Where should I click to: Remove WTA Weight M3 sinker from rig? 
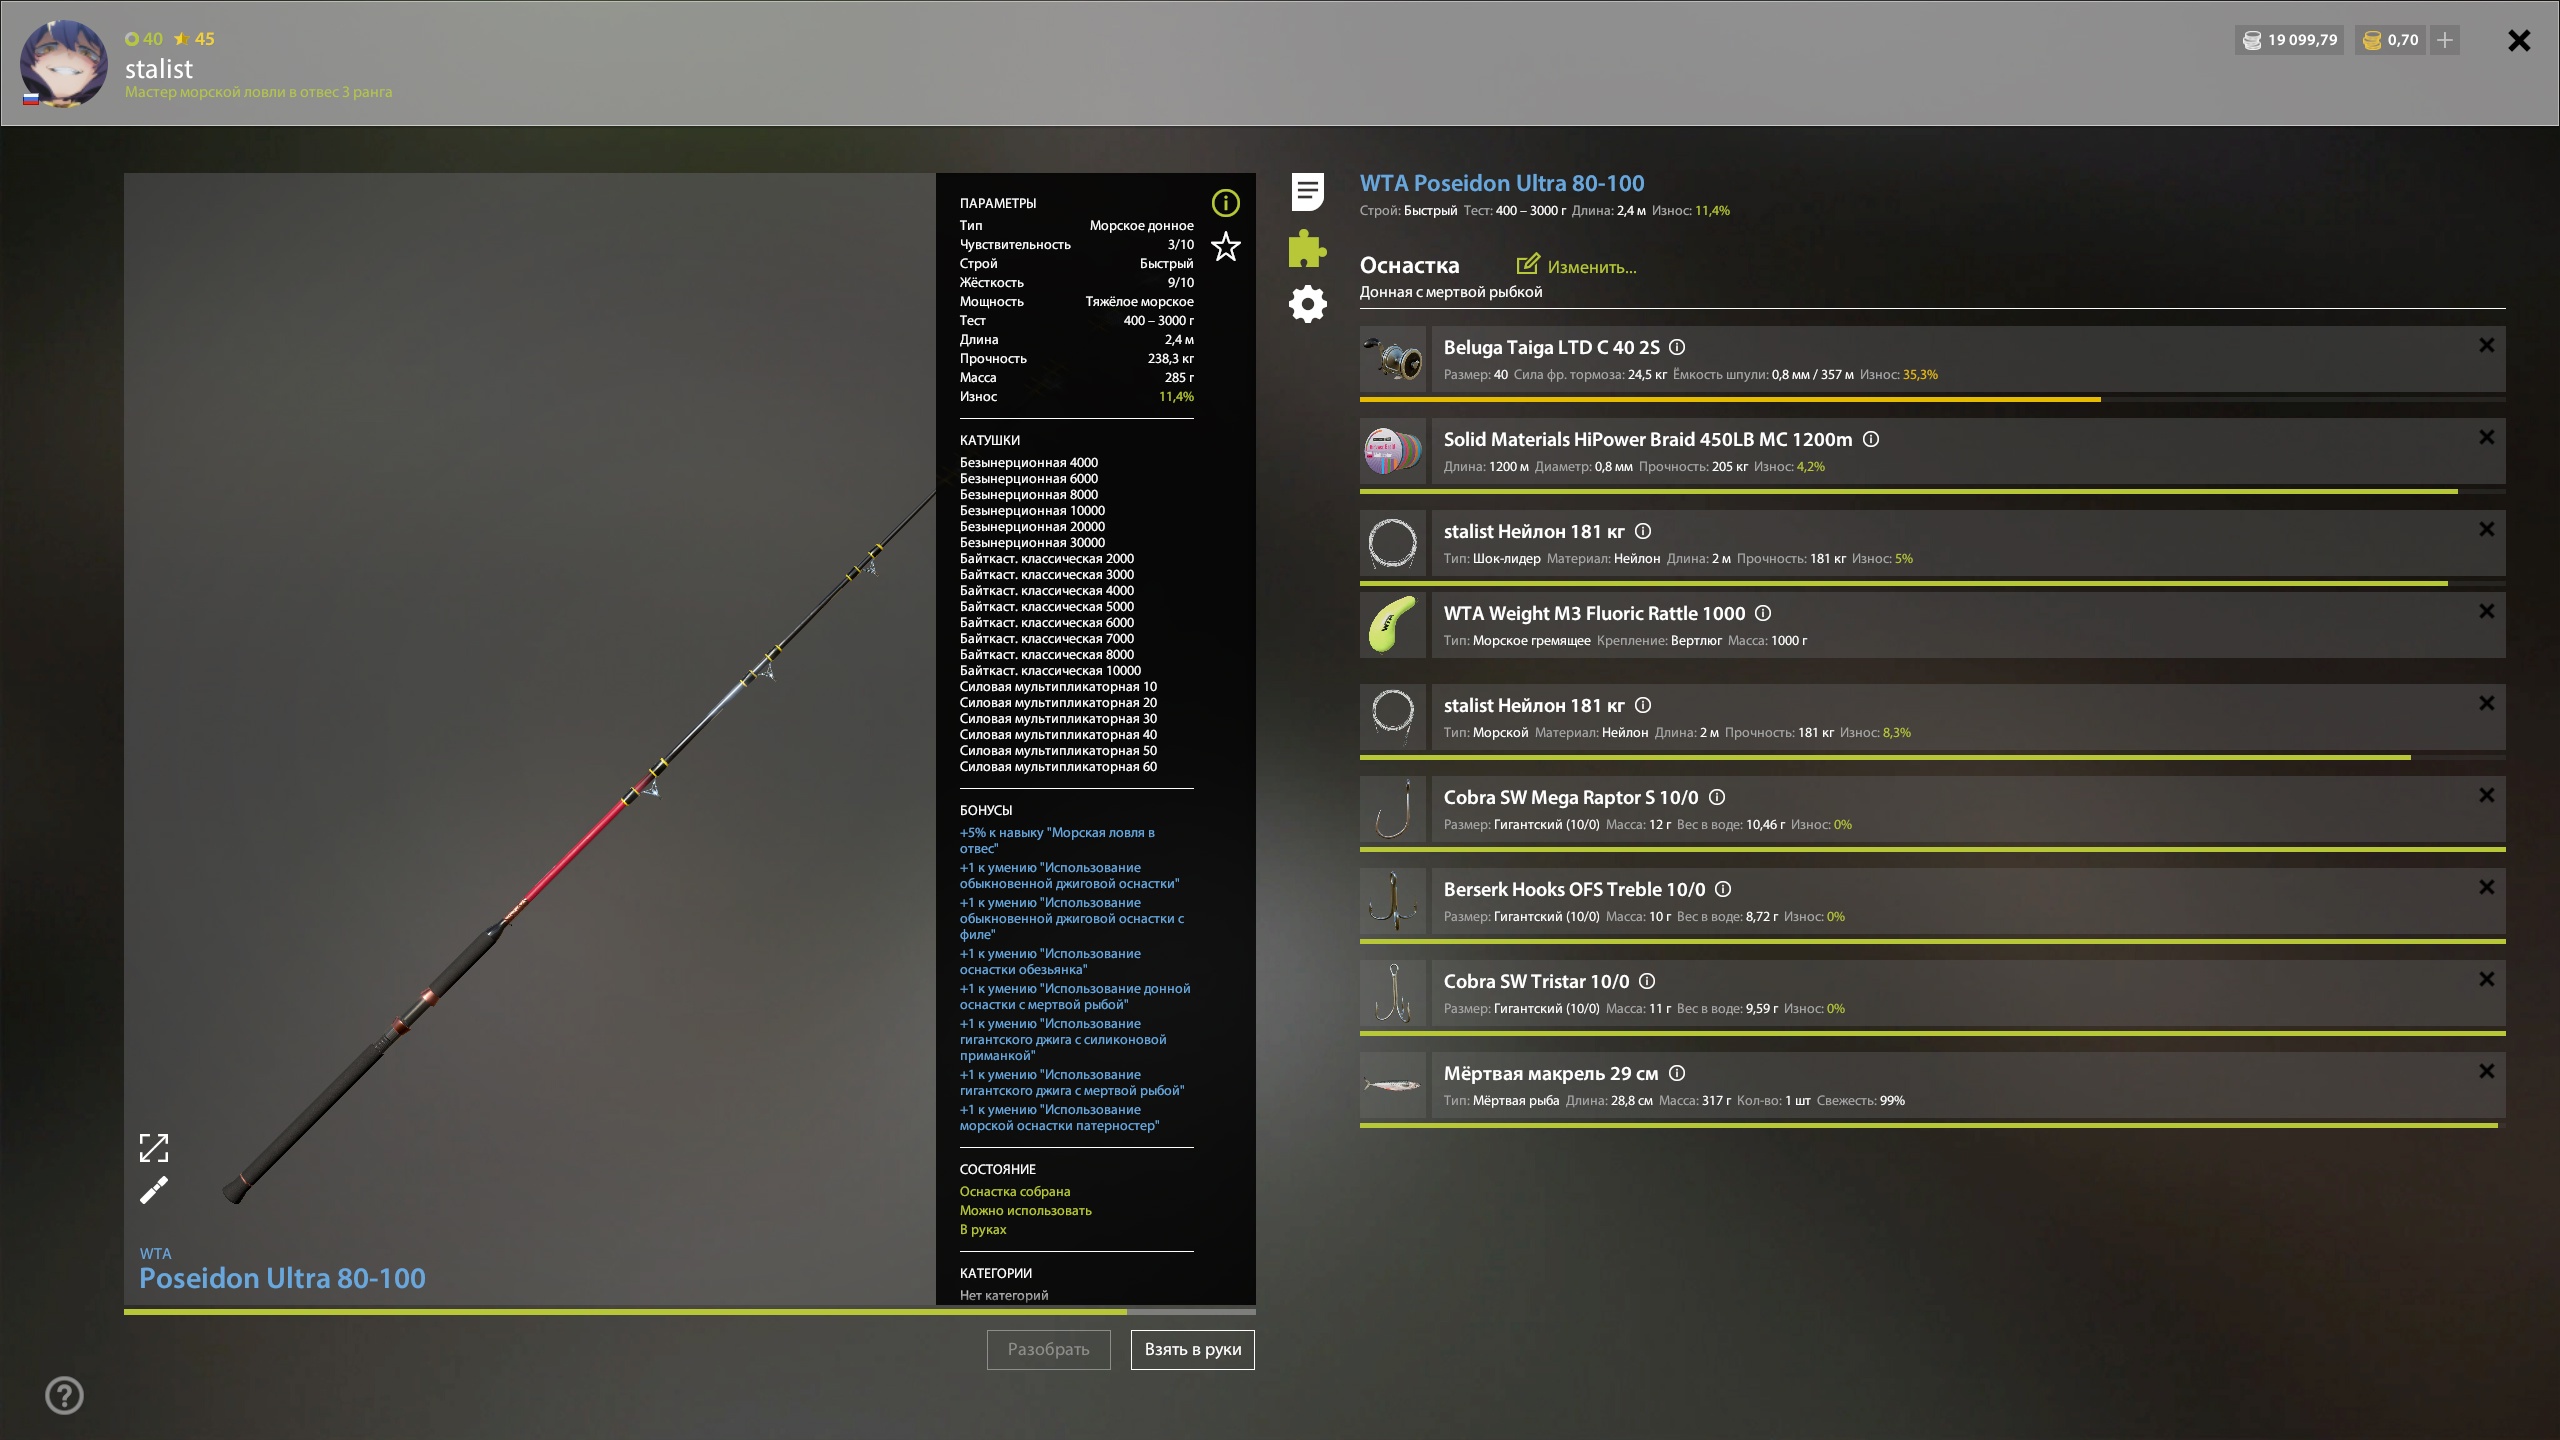coord(2486,611)
